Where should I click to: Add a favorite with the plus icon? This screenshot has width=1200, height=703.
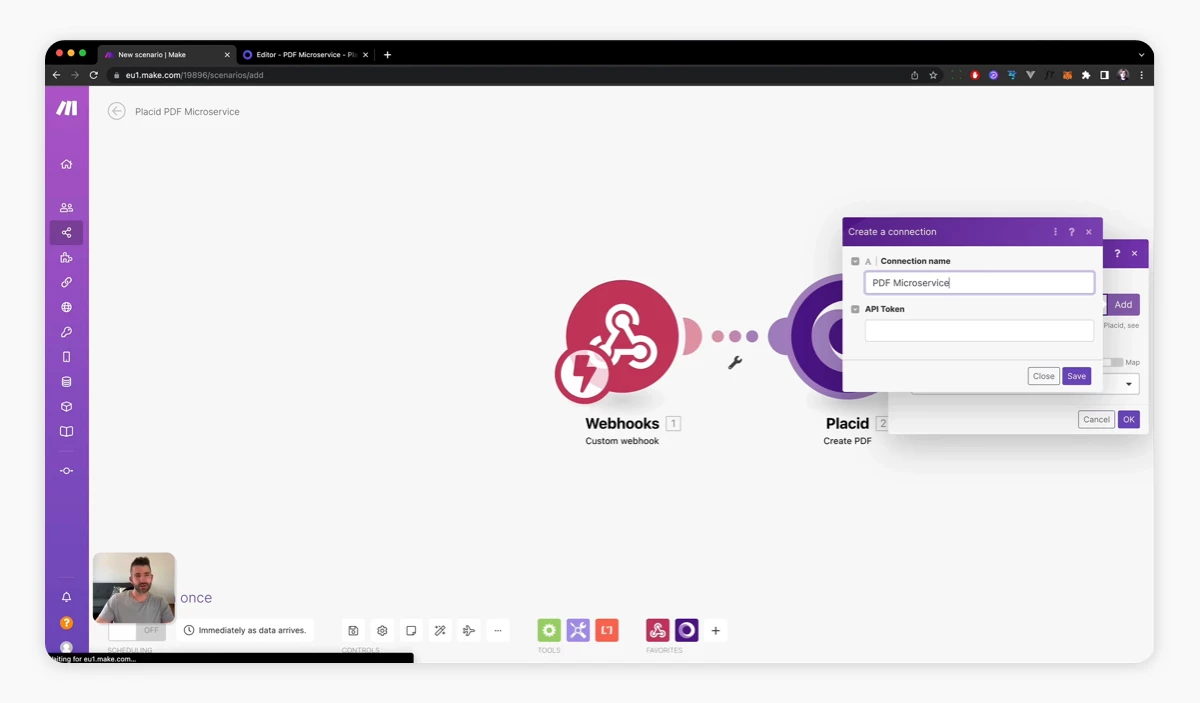(x=715, y=631)
